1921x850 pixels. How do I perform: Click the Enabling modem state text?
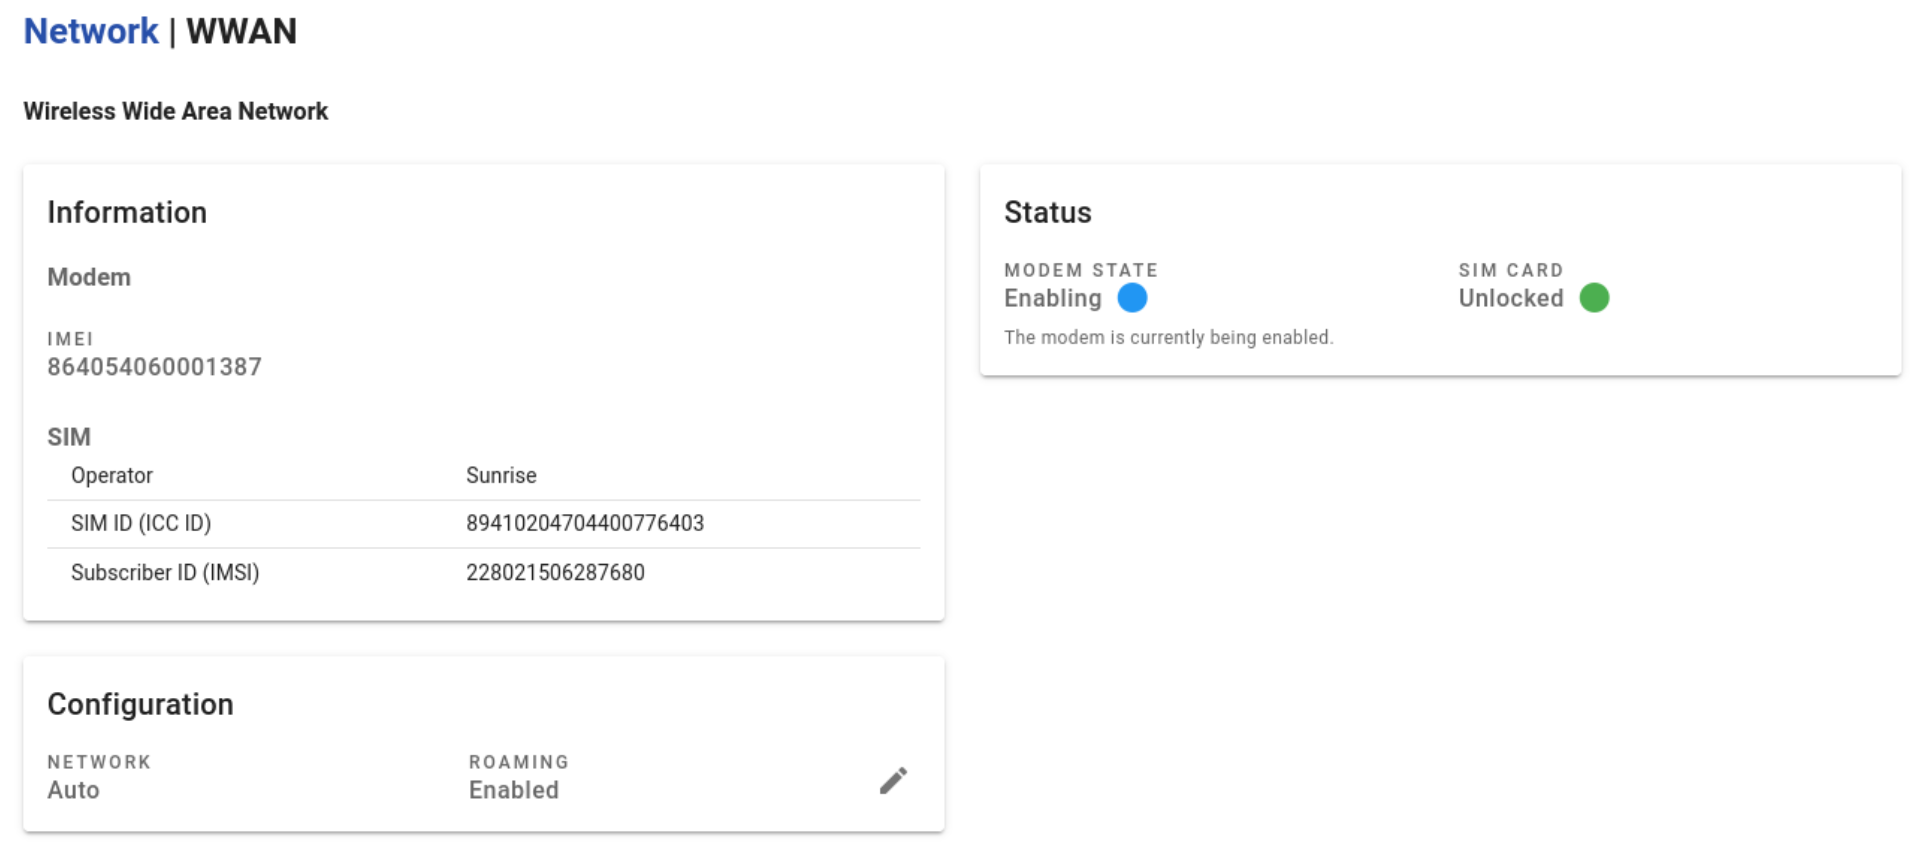1052,298
